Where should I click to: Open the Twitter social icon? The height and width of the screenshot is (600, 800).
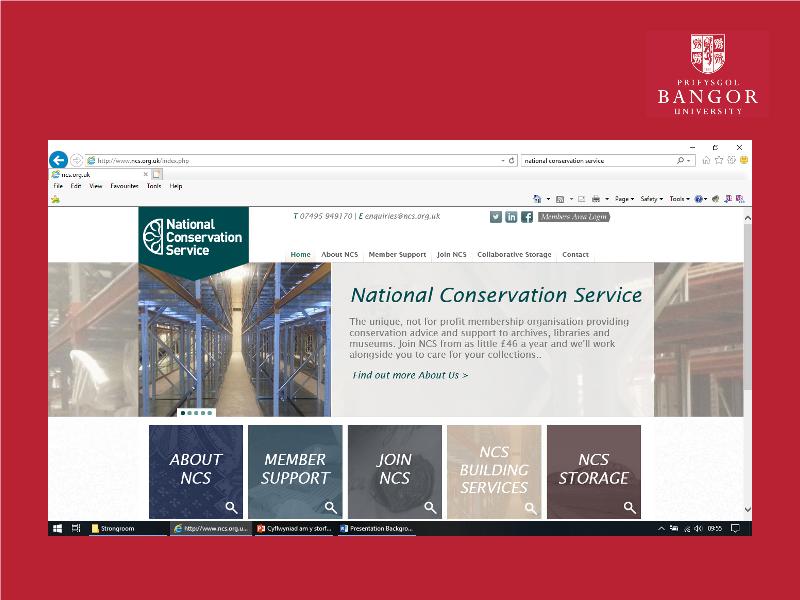pyautogui.click(x=496, y=217)
